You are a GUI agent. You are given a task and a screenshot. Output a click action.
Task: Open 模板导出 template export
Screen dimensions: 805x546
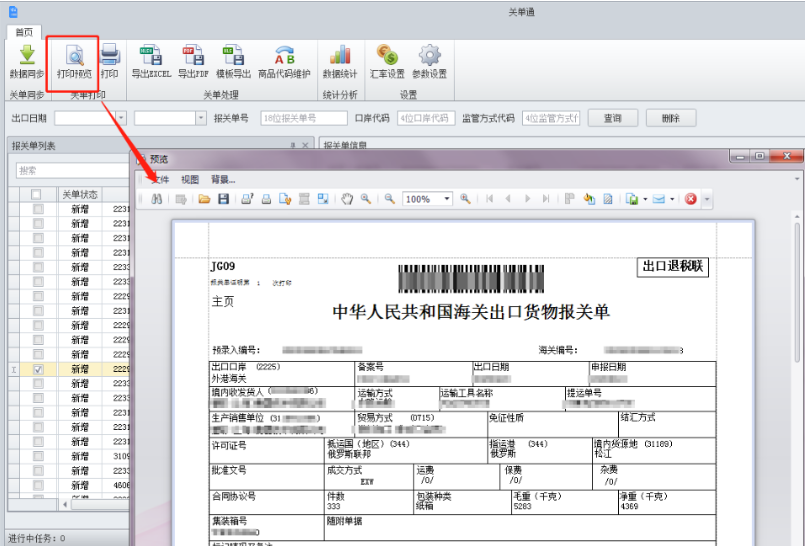tap(234, 61)
